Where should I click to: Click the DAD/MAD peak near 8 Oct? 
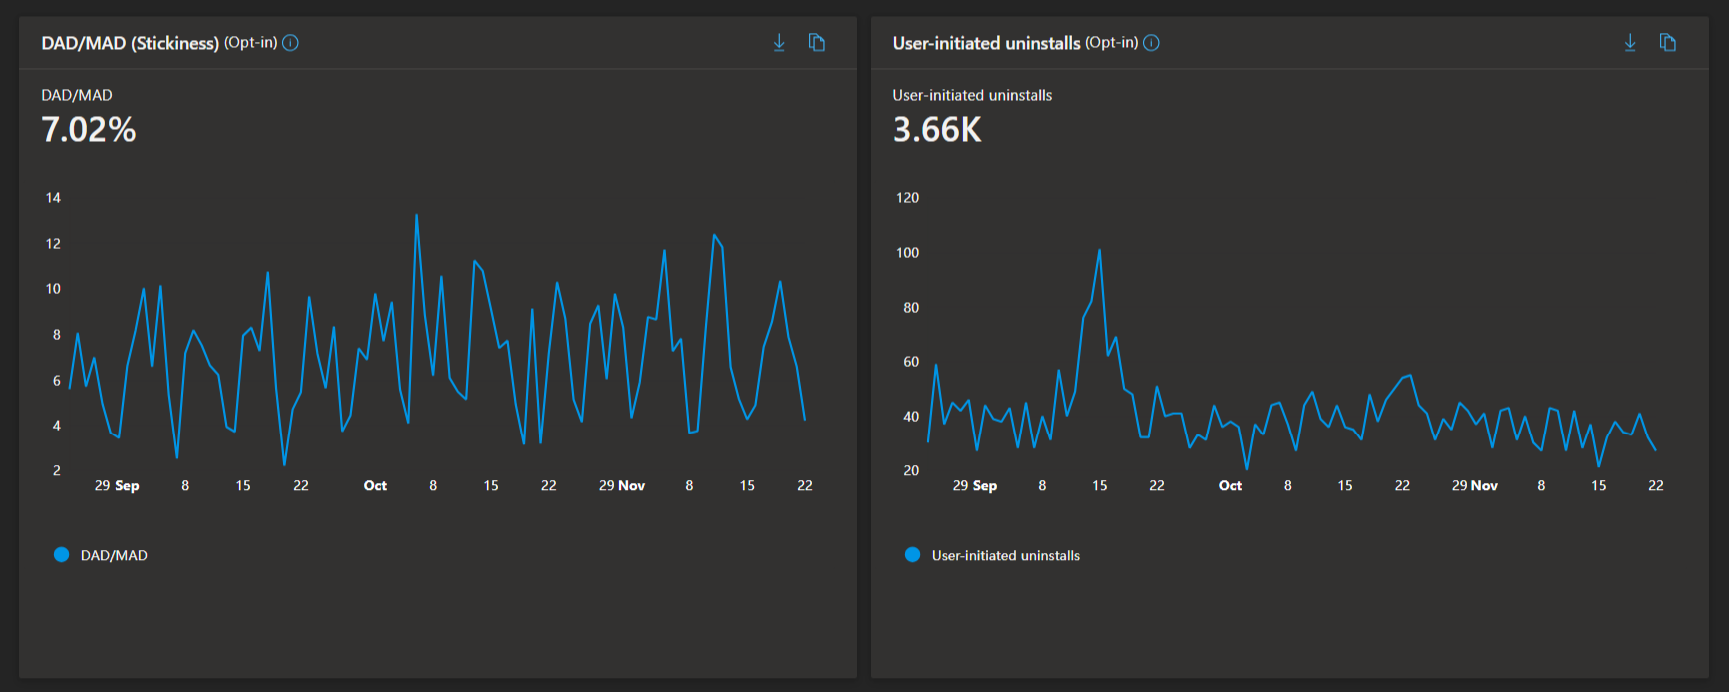(416, 215)
